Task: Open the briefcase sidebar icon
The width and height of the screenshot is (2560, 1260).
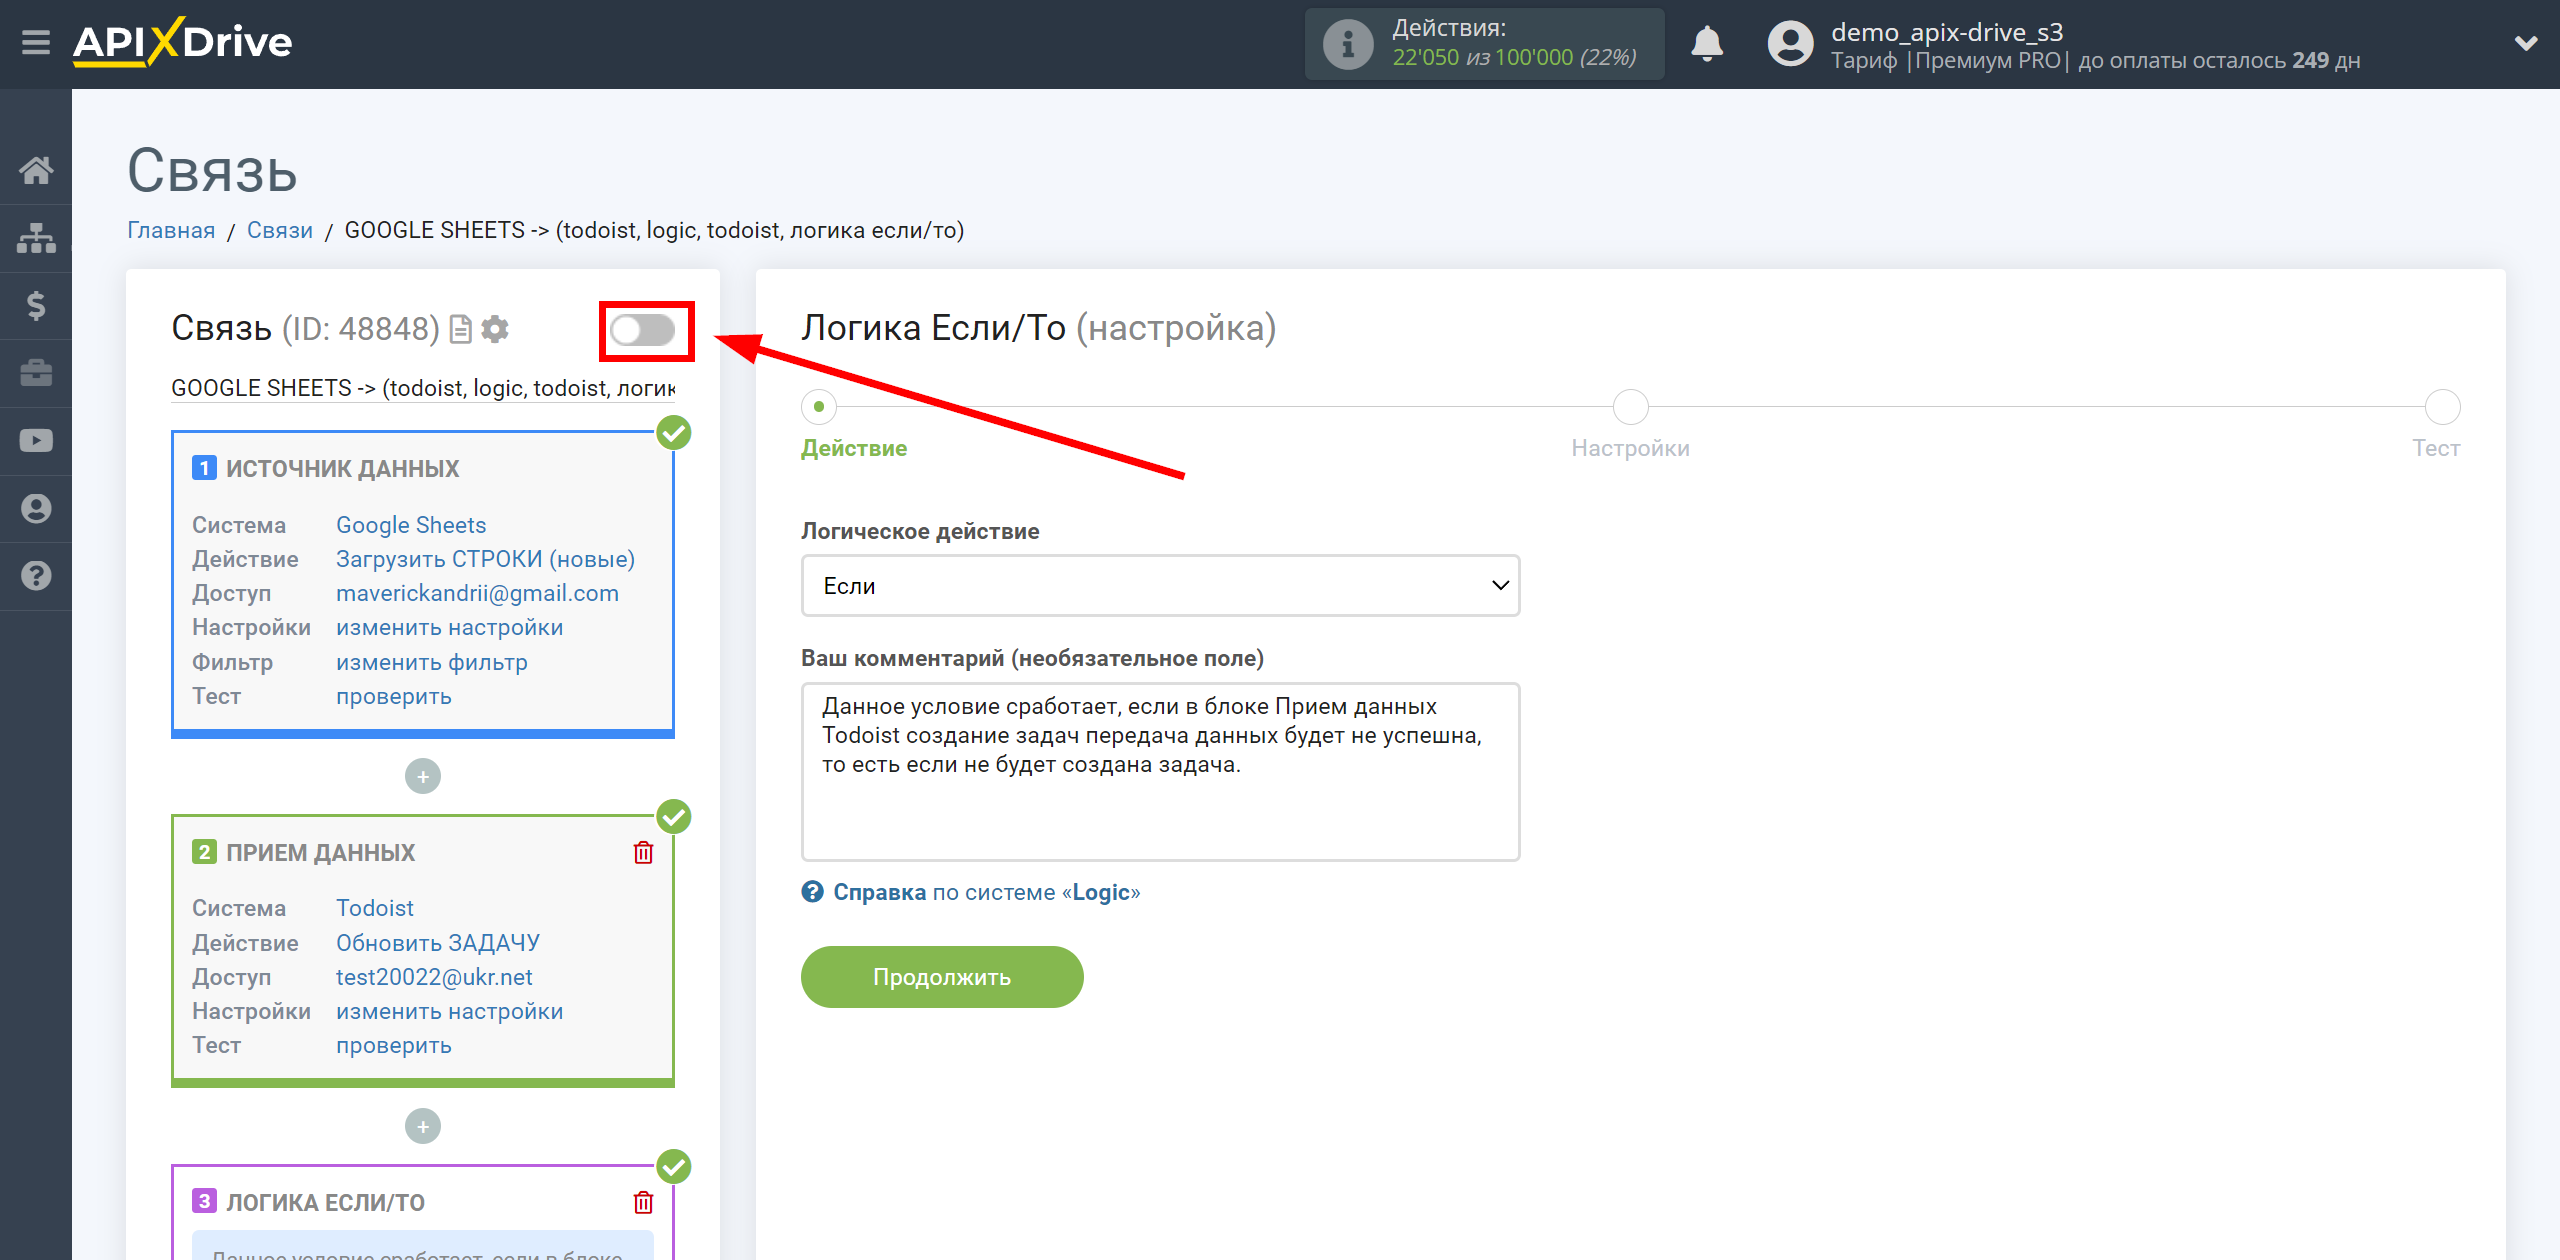Action: 36,373
